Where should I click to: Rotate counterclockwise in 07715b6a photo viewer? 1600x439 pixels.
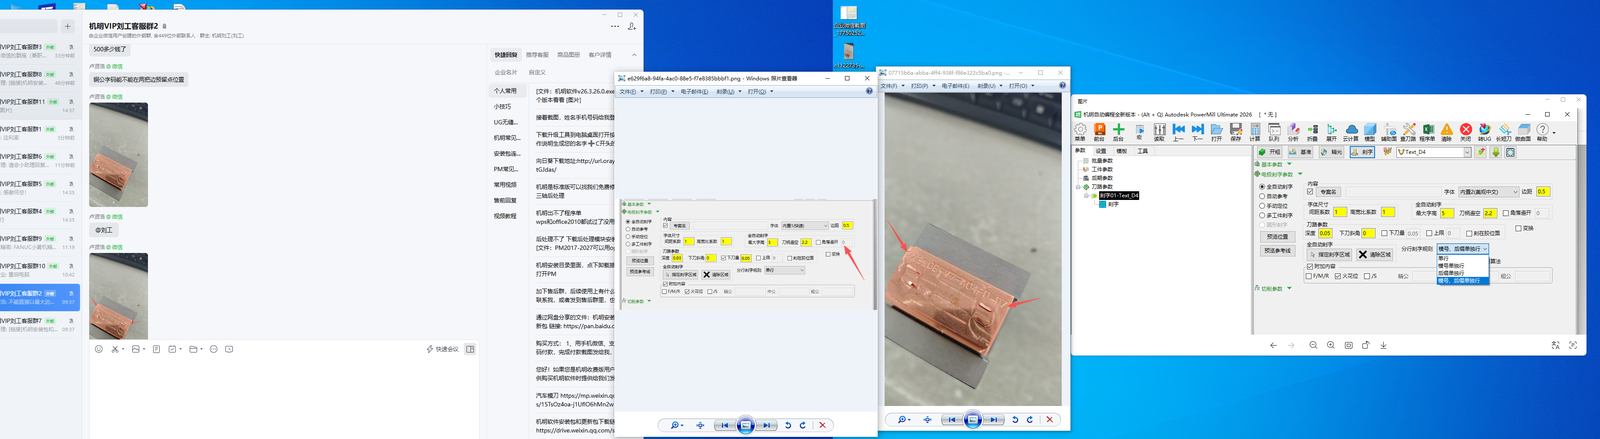pos(1015,420)
